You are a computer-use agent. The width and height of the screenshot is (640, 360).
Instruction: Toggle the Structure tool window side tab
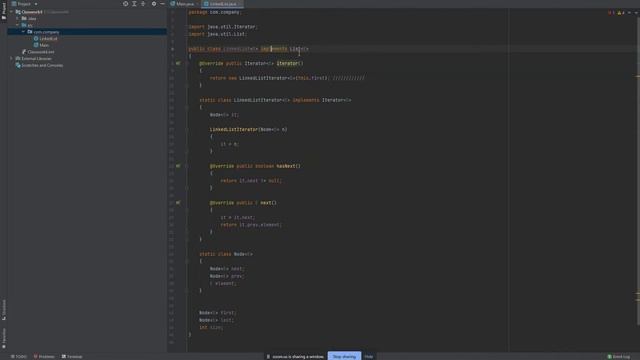(4, 310)
